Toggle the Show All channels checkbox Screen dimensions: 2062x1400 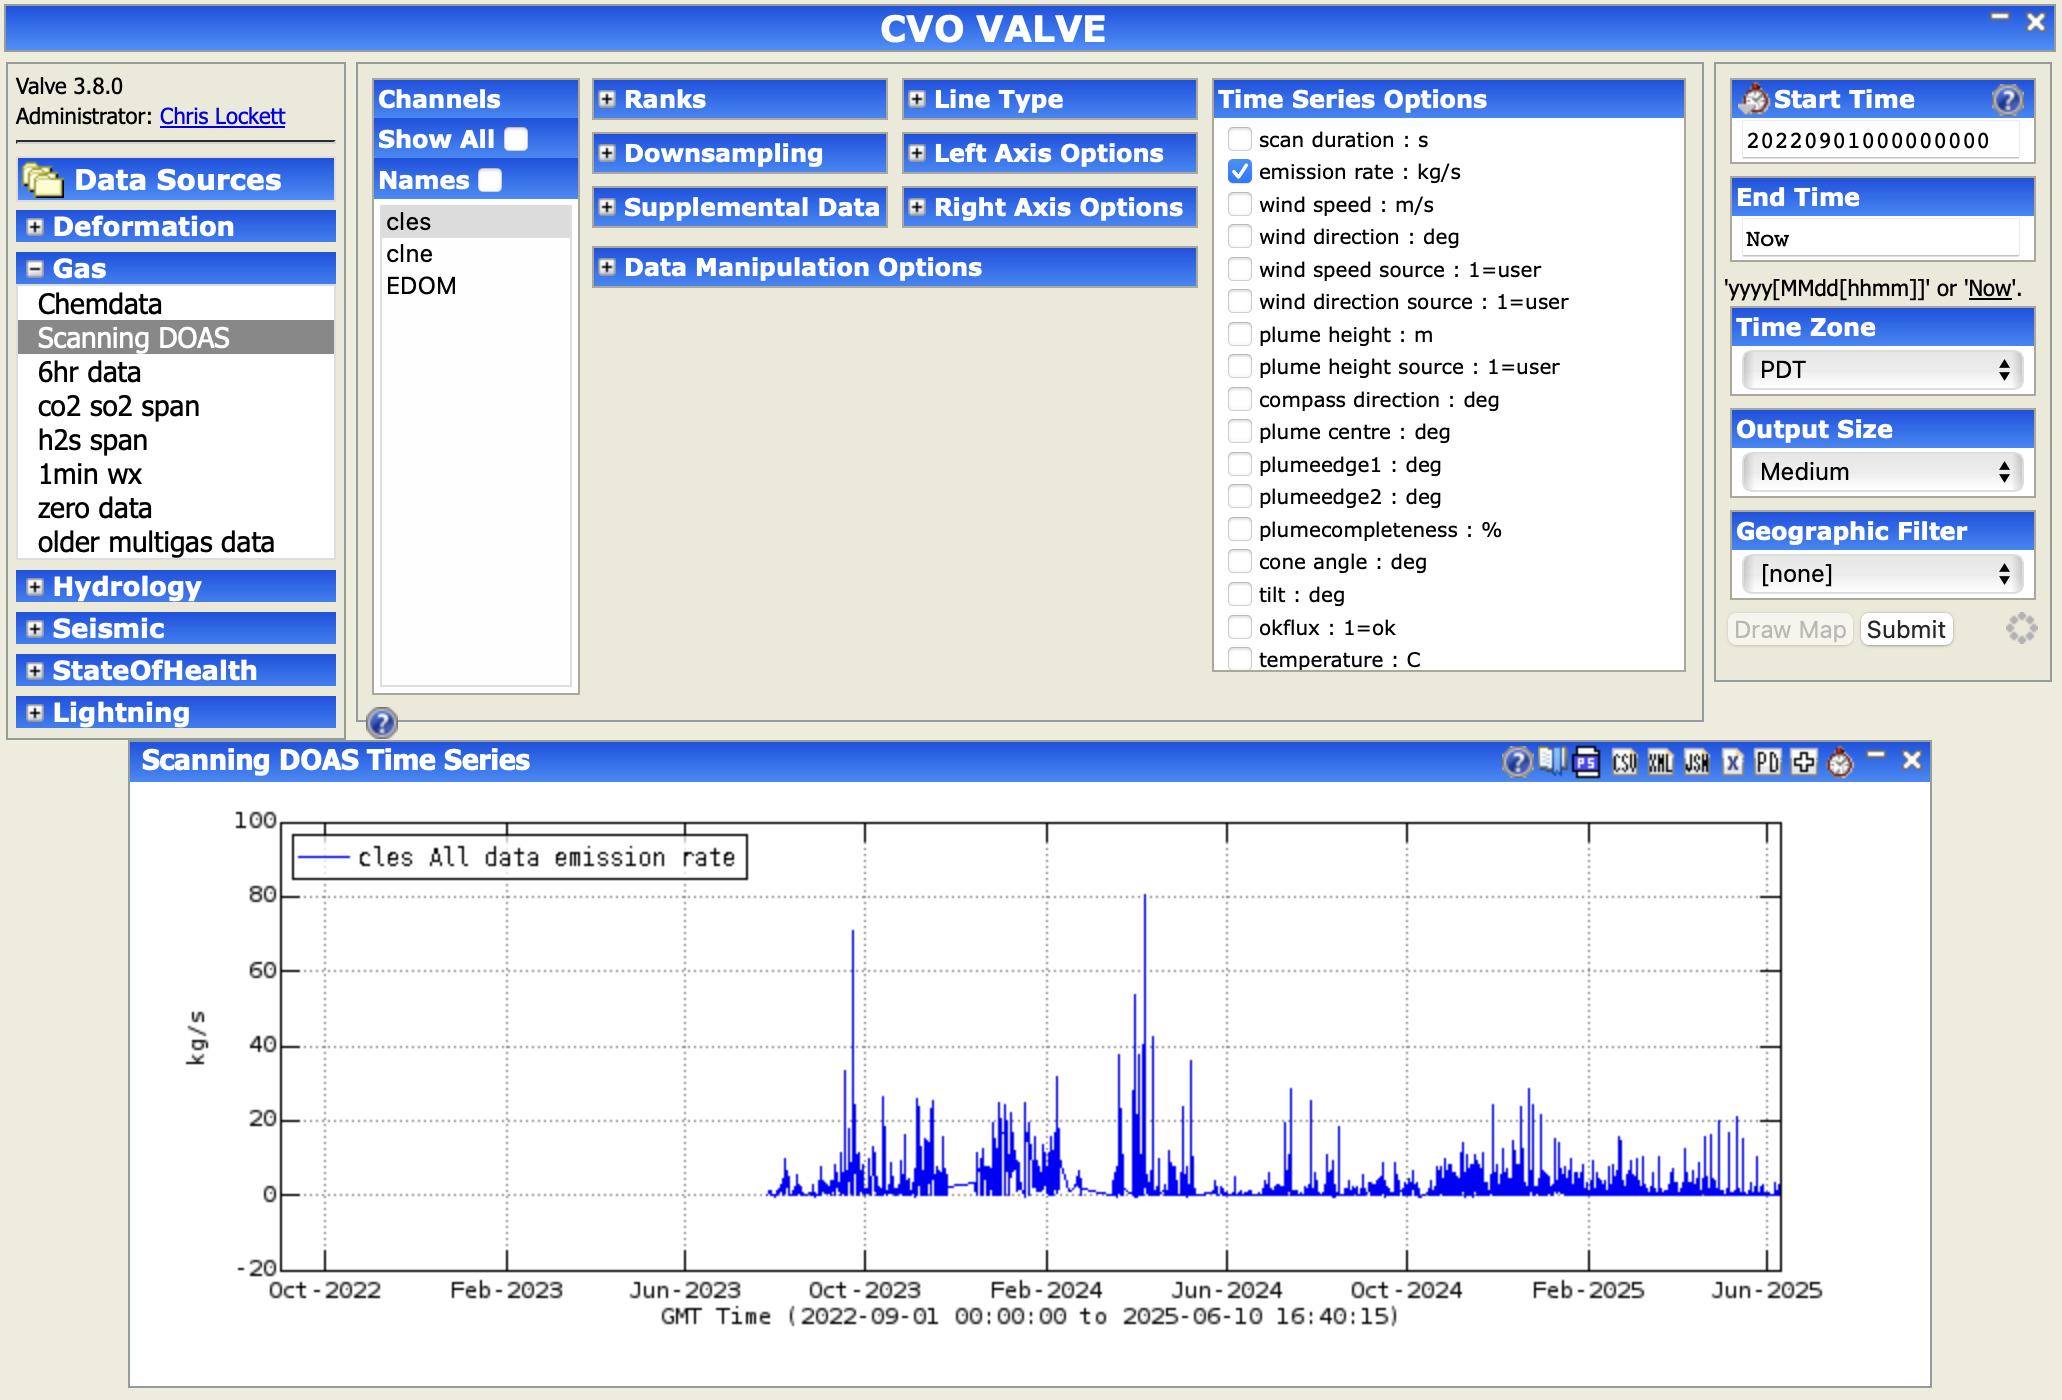point(516,139)
